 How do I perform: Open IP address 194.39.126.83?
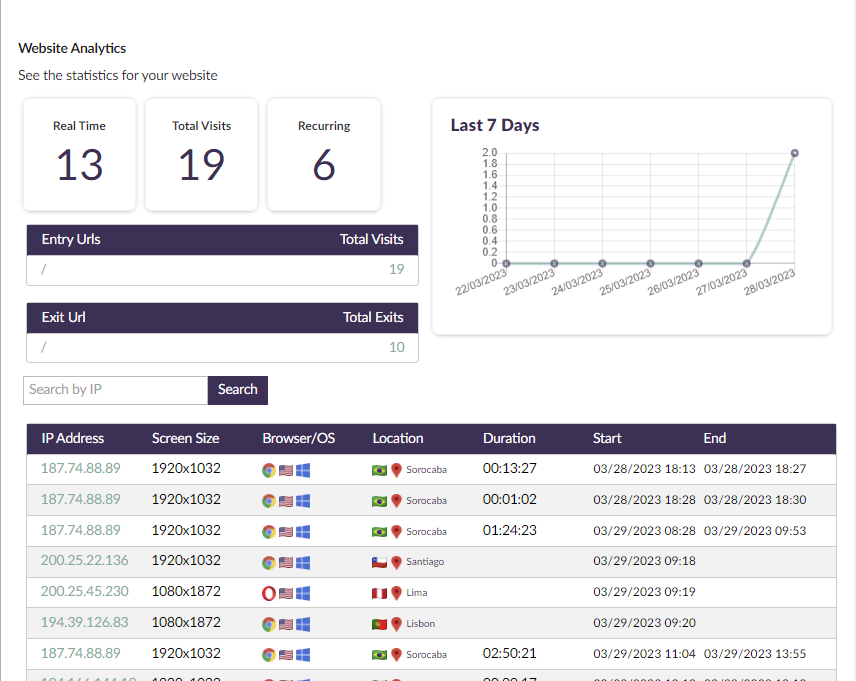point(84,623)
